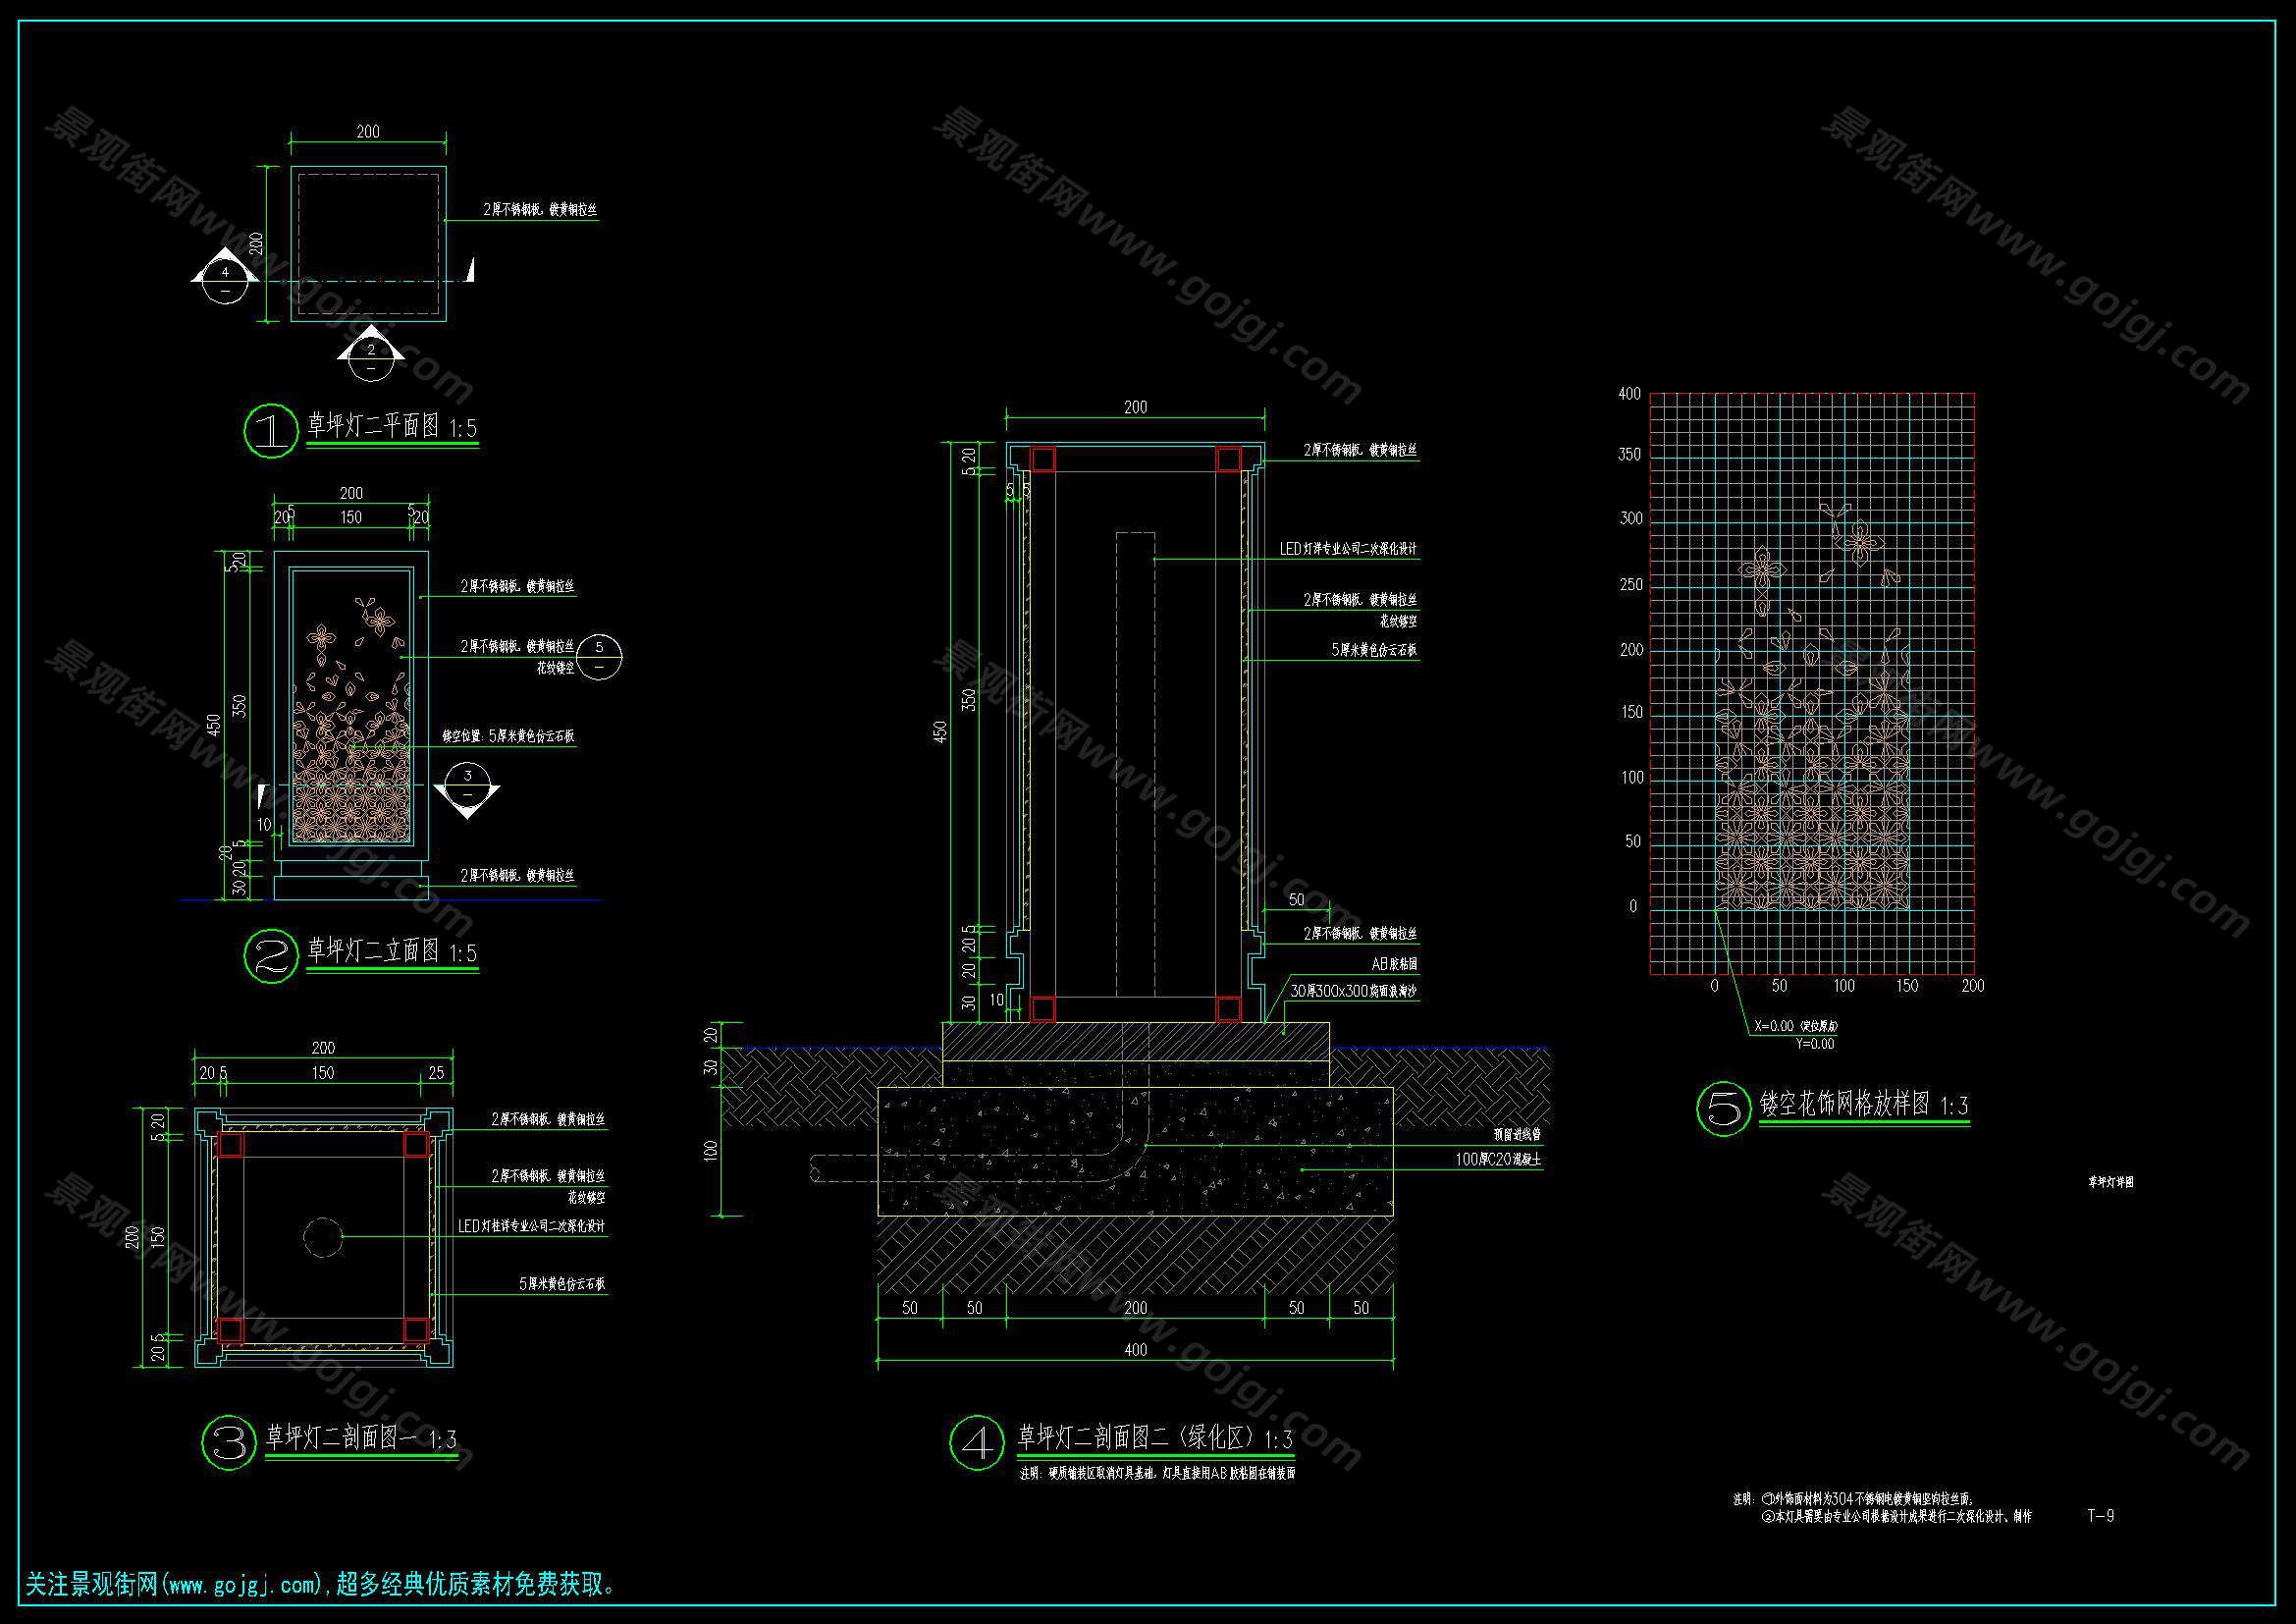
Task: Select the LED annotation in section drawing 4
Action: point(1348,549)
